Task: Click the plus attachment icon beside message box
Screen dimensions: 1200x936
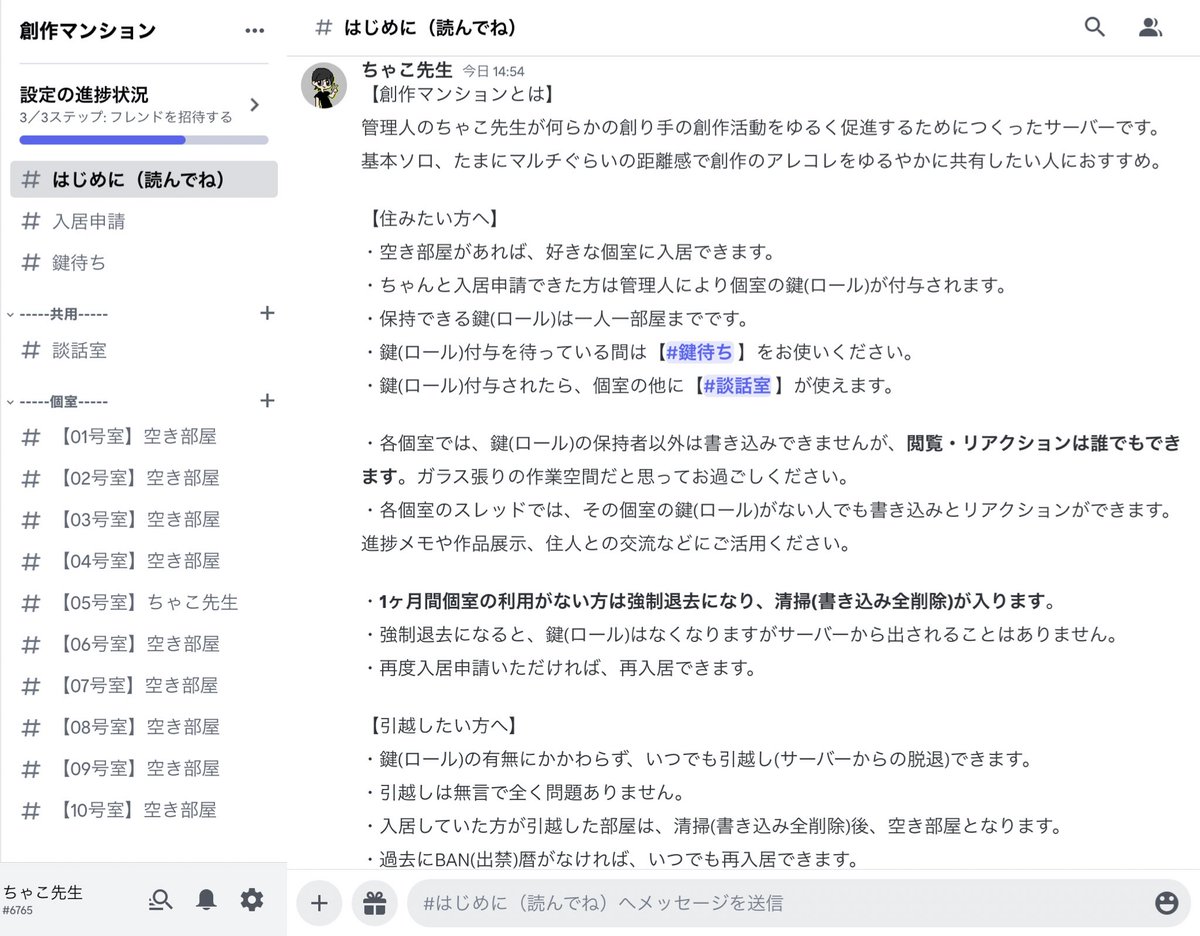Action: pos(319,902)
